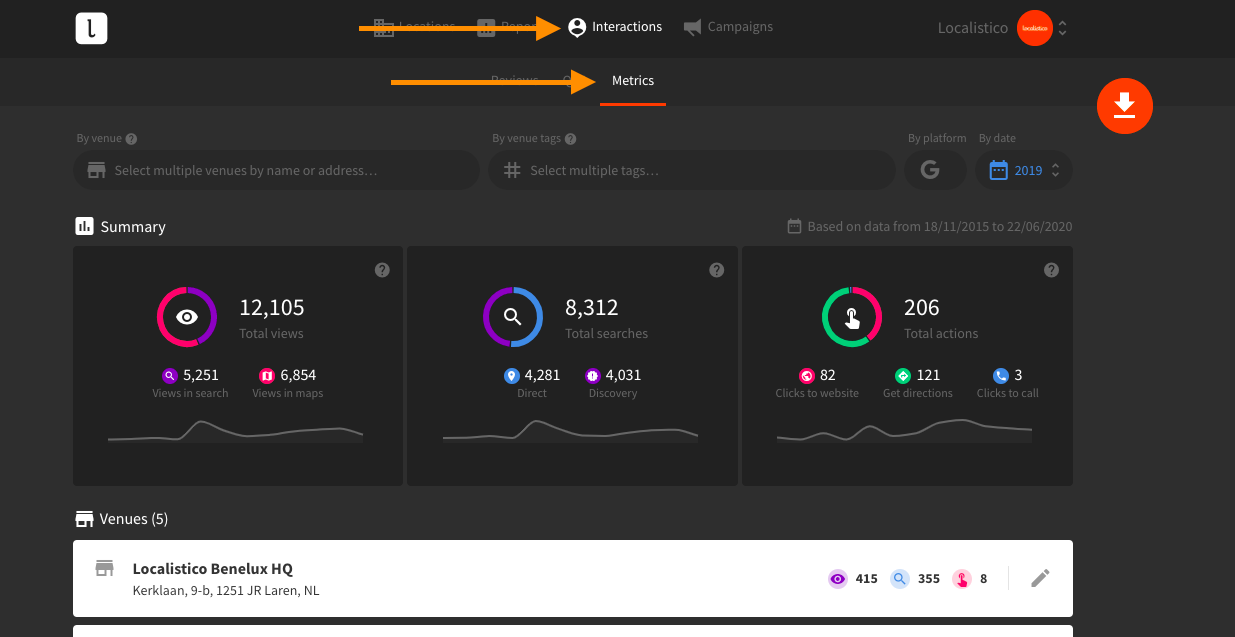This screenshot has height=637, width=1235.
Task: Click the pointer hand icon in Total actions ring
Action: [852, 318]
